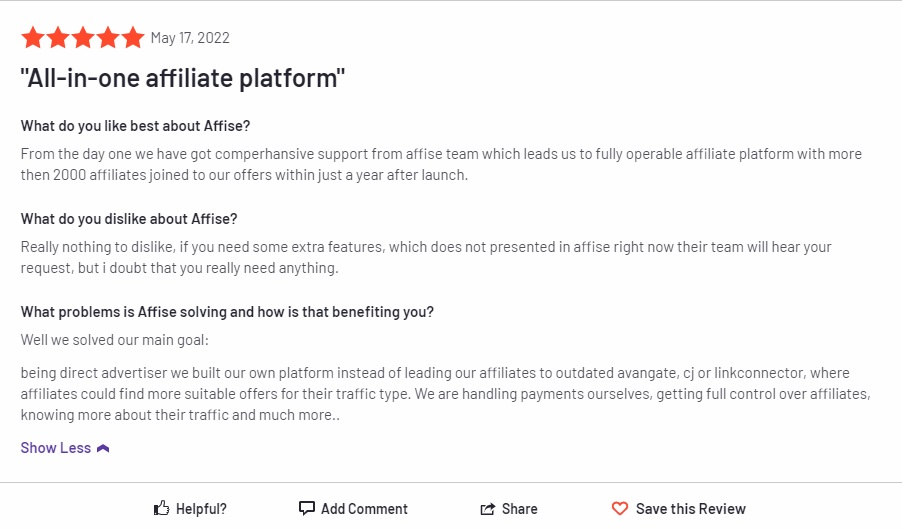Click the heart Save icon
The width and height of the screenshot is (902, 530).
click(x=620, y=509)
